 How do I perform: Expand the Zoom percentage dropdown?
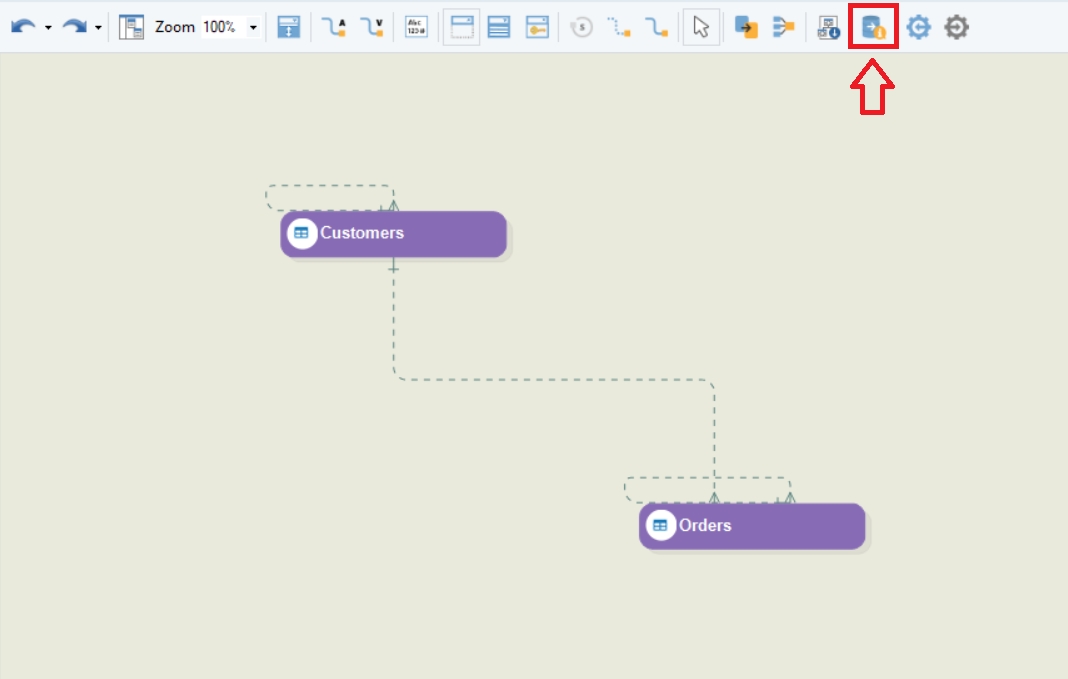pos(253,28)
